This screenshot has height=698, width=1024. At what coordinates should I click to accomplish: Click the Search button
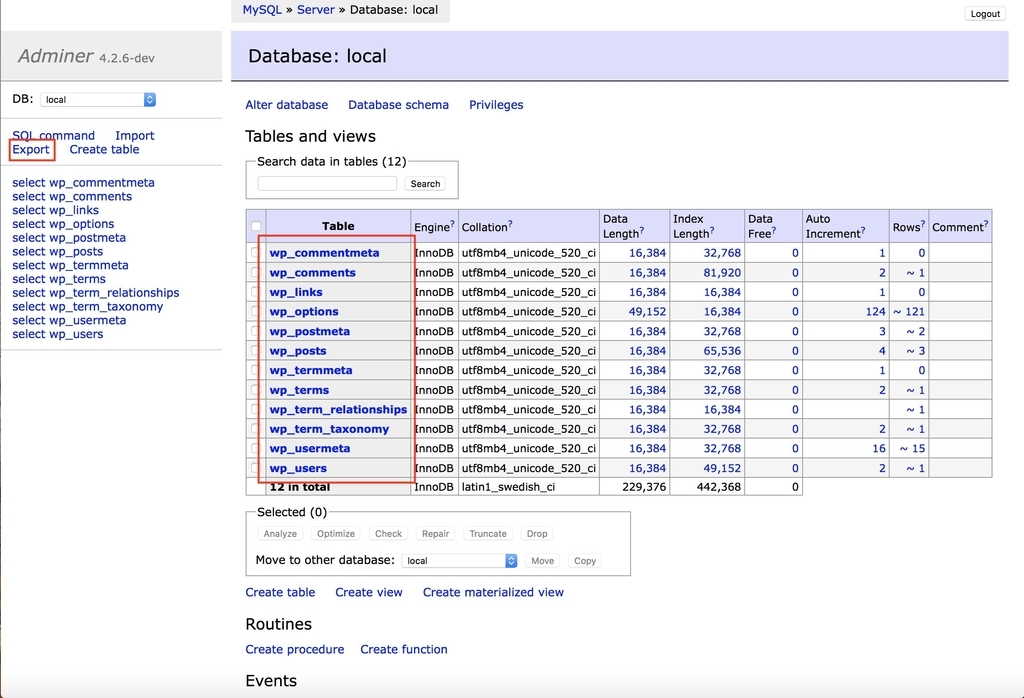(x=425, y=183)
